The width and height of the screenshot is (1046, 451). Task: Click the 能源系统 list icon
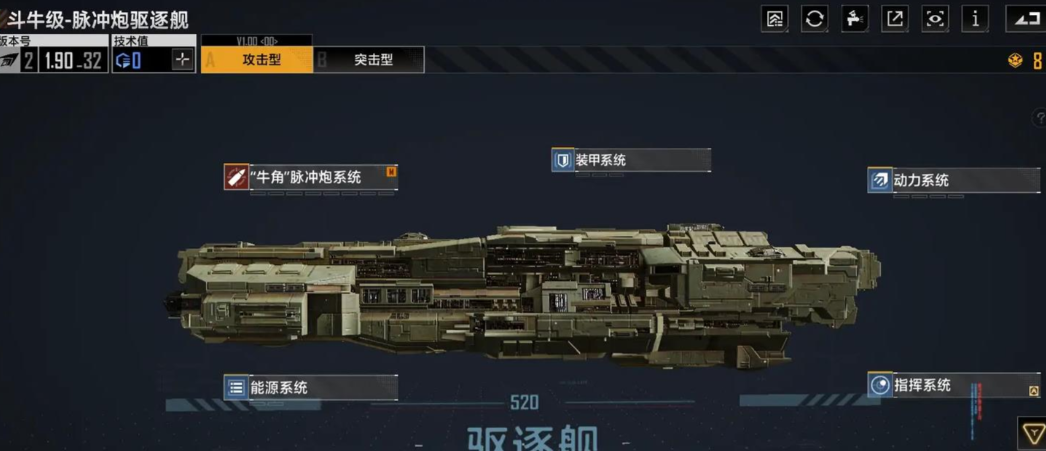point(235,387)
